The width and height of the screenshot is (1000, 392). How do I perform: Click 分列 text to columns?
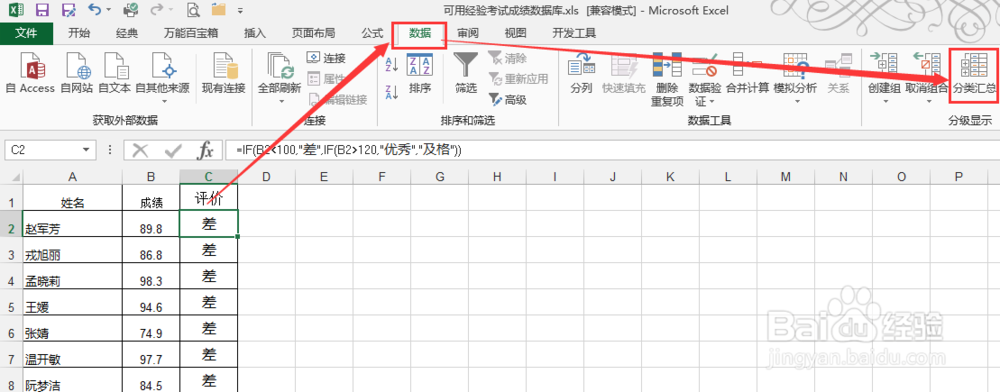[581, 74]
